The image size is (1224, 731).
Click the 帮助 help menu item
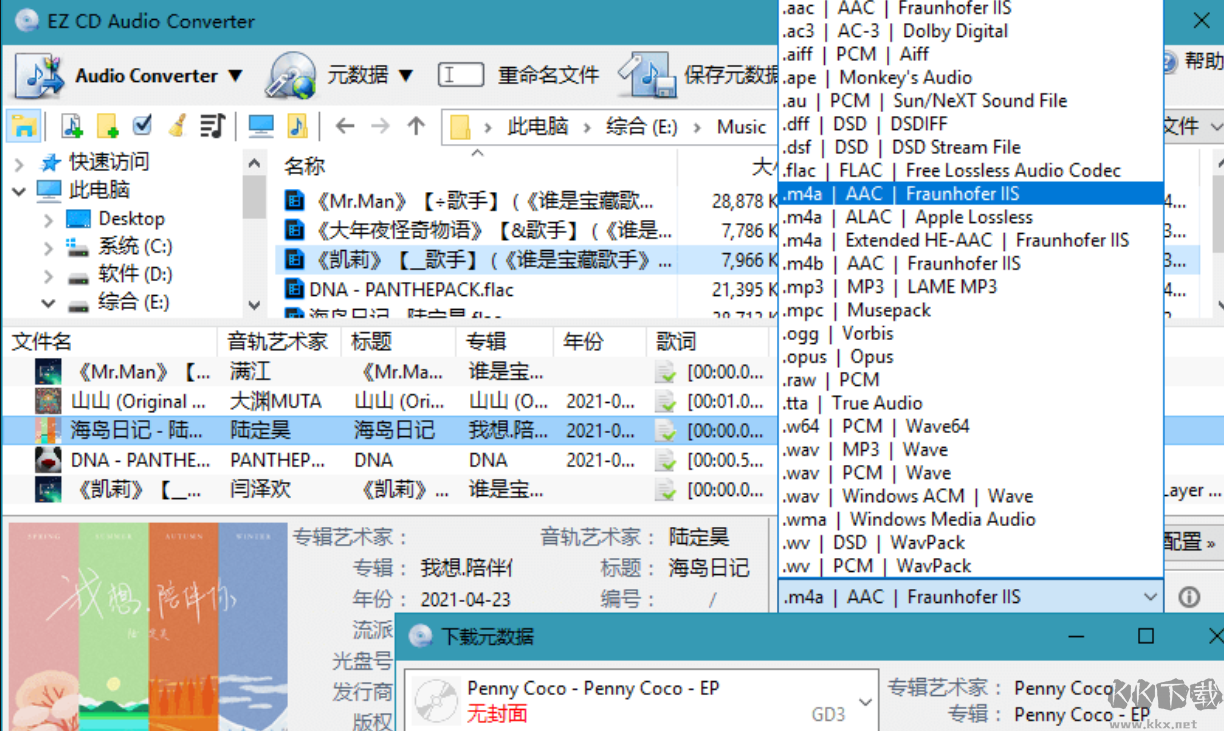pos(1200,61)
